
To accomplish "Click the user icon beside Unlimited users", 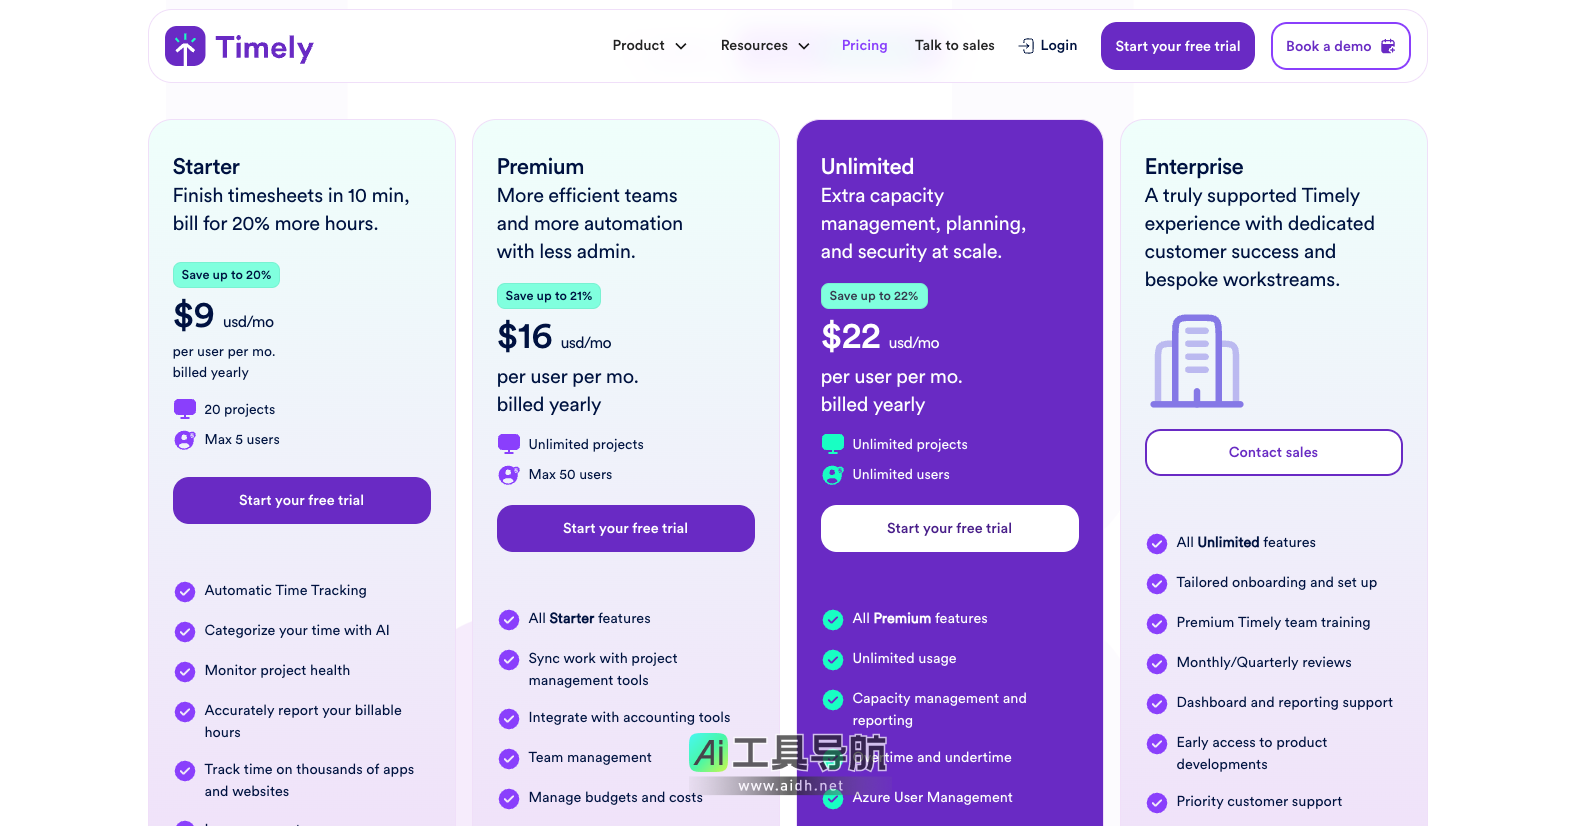I will tap(833, 474).
